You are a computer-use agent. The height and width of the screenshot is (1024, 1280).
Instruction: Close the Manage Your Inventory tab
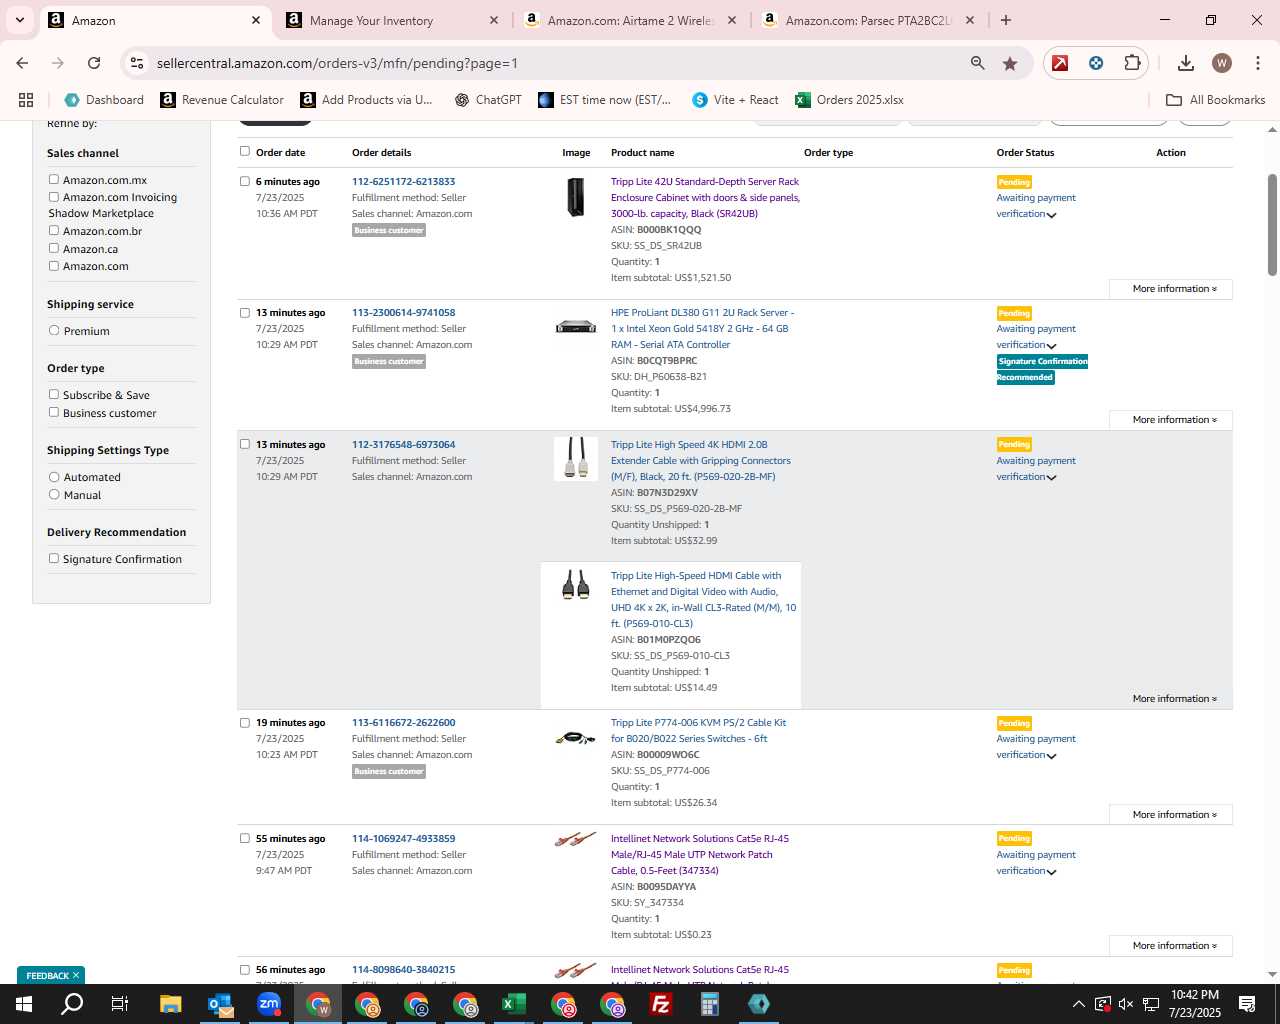coord(494,20)
